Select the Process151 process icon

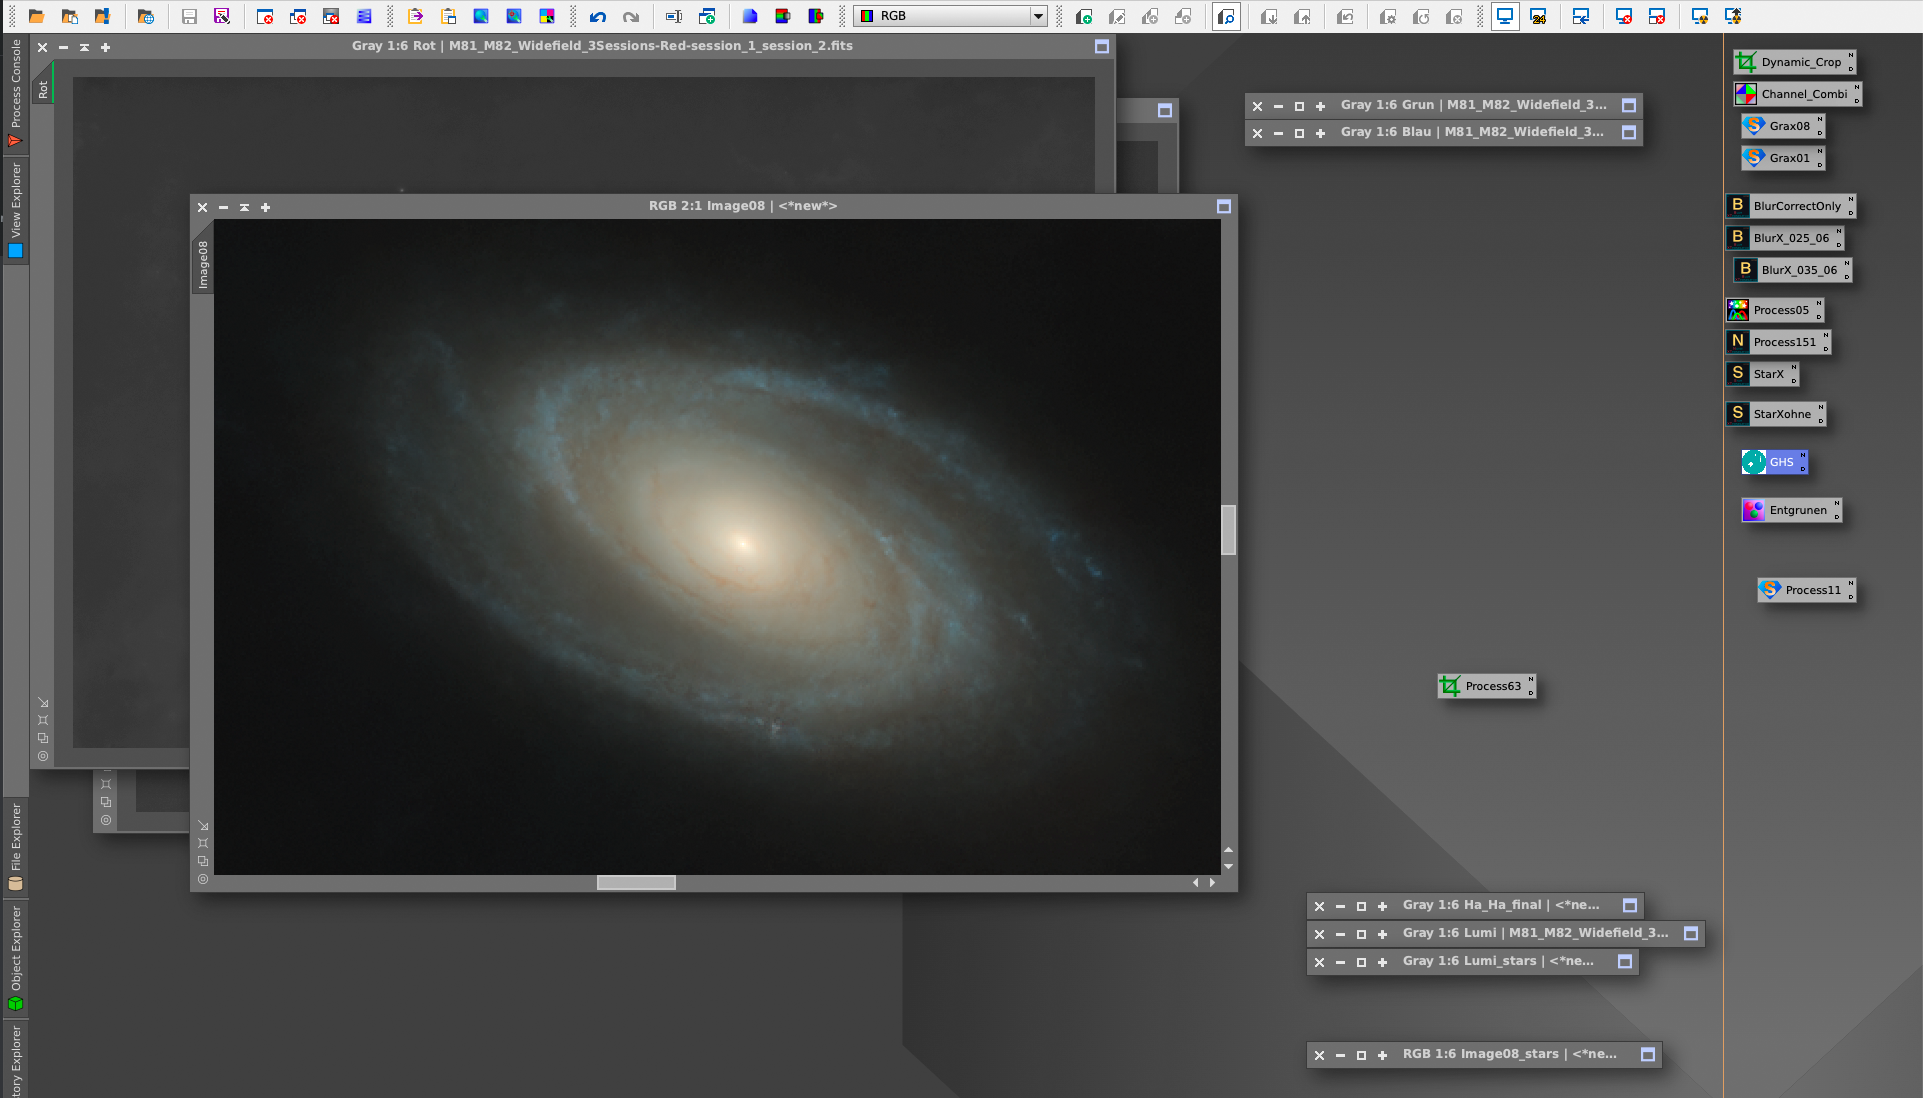(x=1778, y=342)
